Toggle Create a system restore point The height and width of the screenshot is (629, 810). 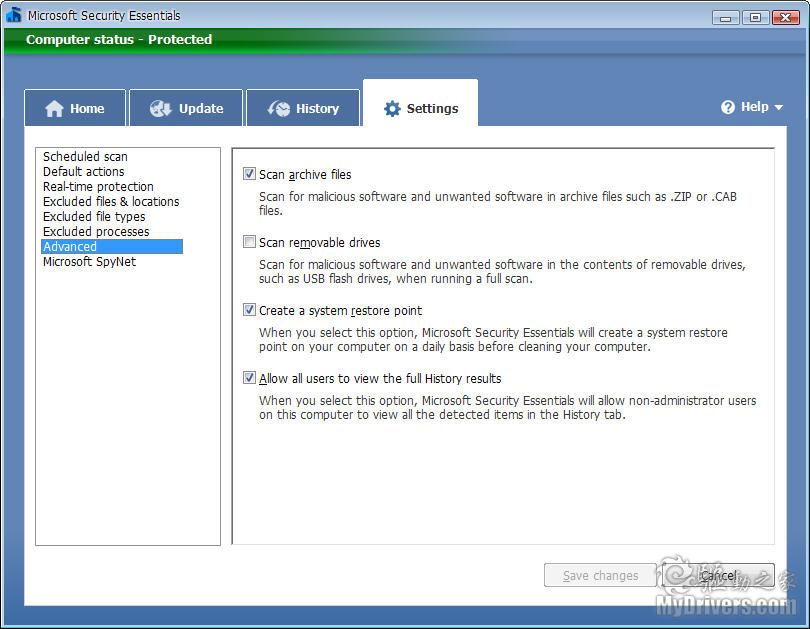point(249,310)
